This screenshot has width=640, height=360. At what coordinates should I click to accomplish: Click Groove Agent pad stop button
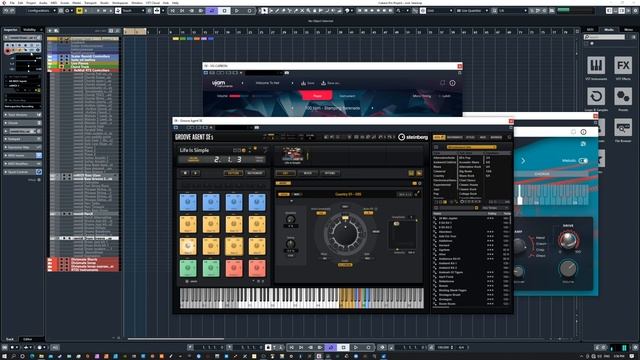pyautogui.click(x=185, y=173)
